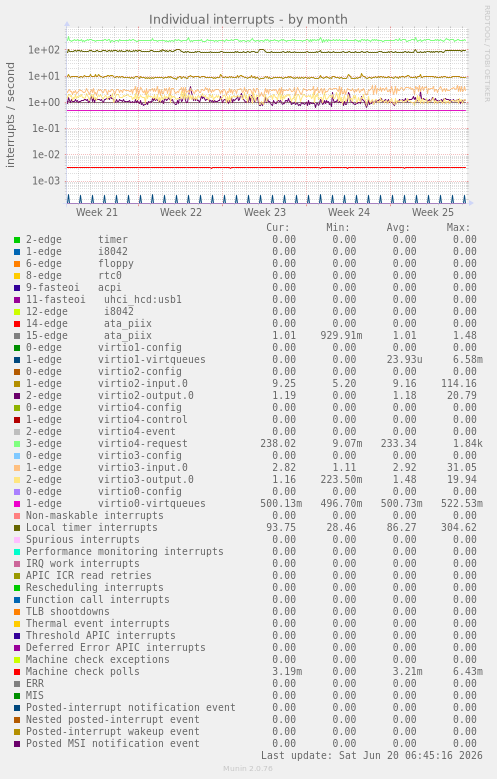Click the olive Local timer interrupts swatch
497x779 pixels.
pos(17,528)
